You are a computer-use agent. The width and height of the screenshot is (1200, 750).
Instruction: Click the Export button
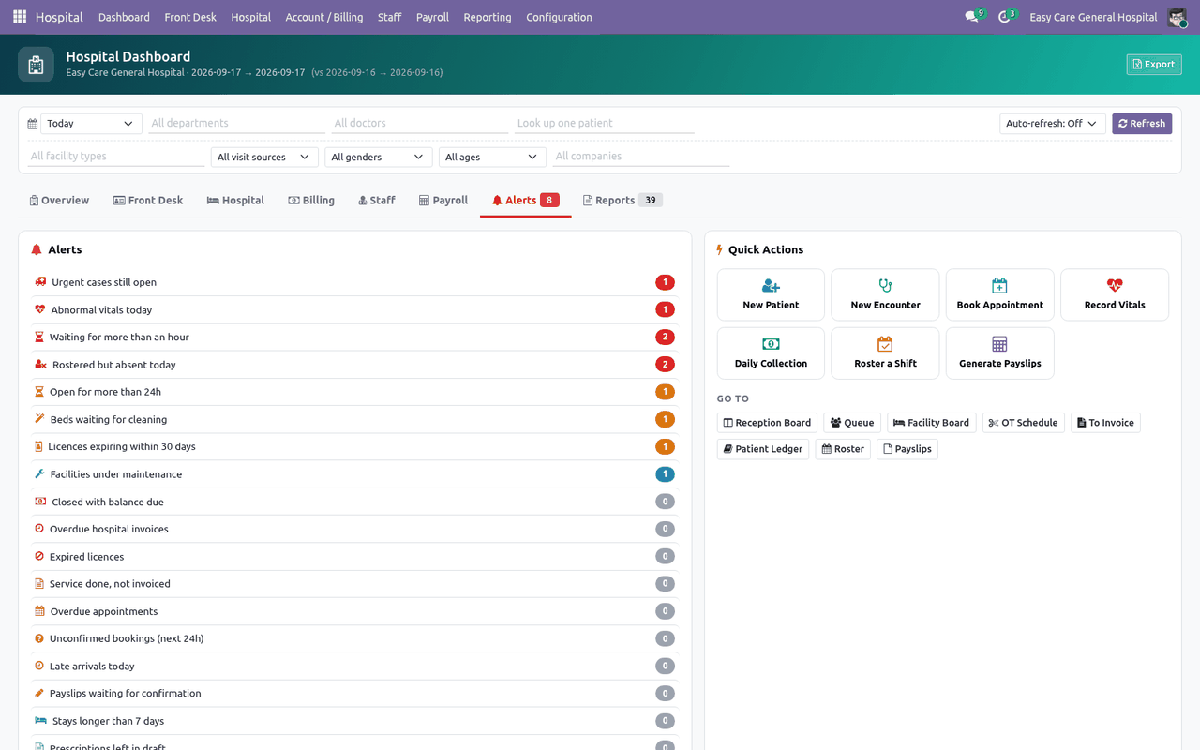(1154, 64)
